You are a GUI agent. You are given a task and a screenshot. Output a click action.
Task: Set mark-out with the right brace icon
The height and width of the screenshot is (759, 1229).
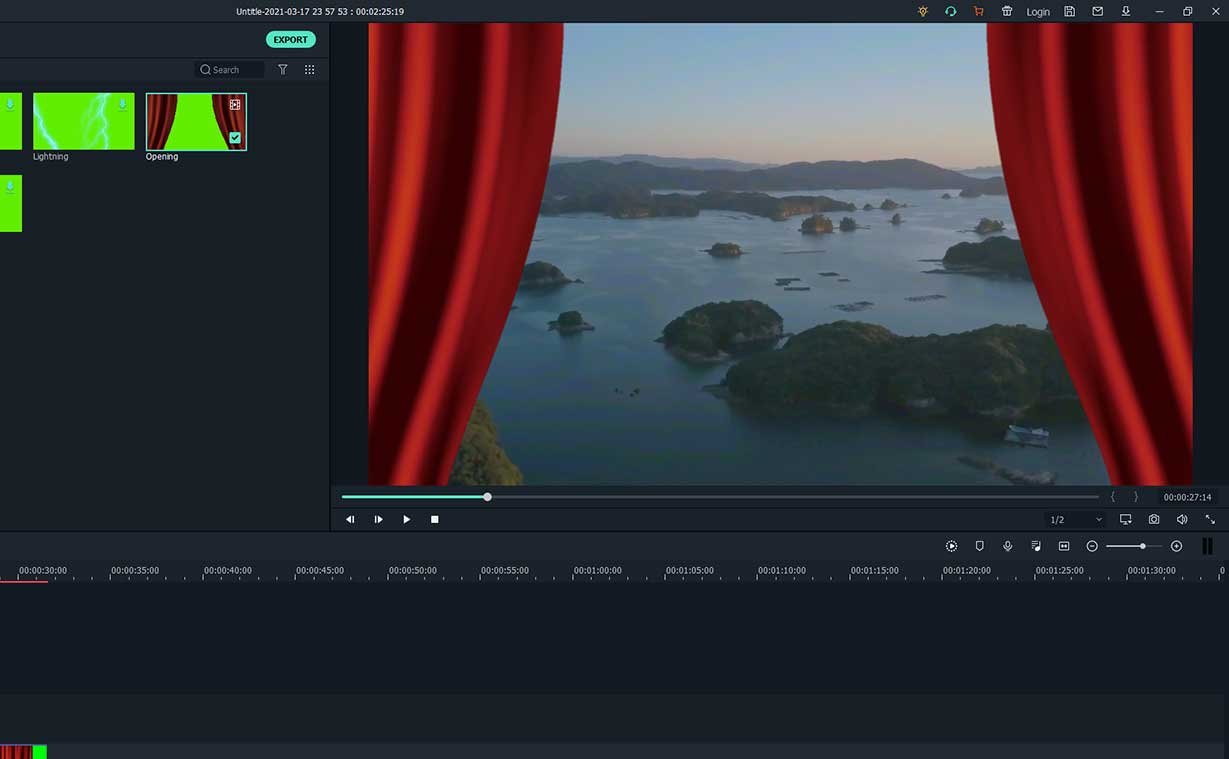(x=1136, y=497)
